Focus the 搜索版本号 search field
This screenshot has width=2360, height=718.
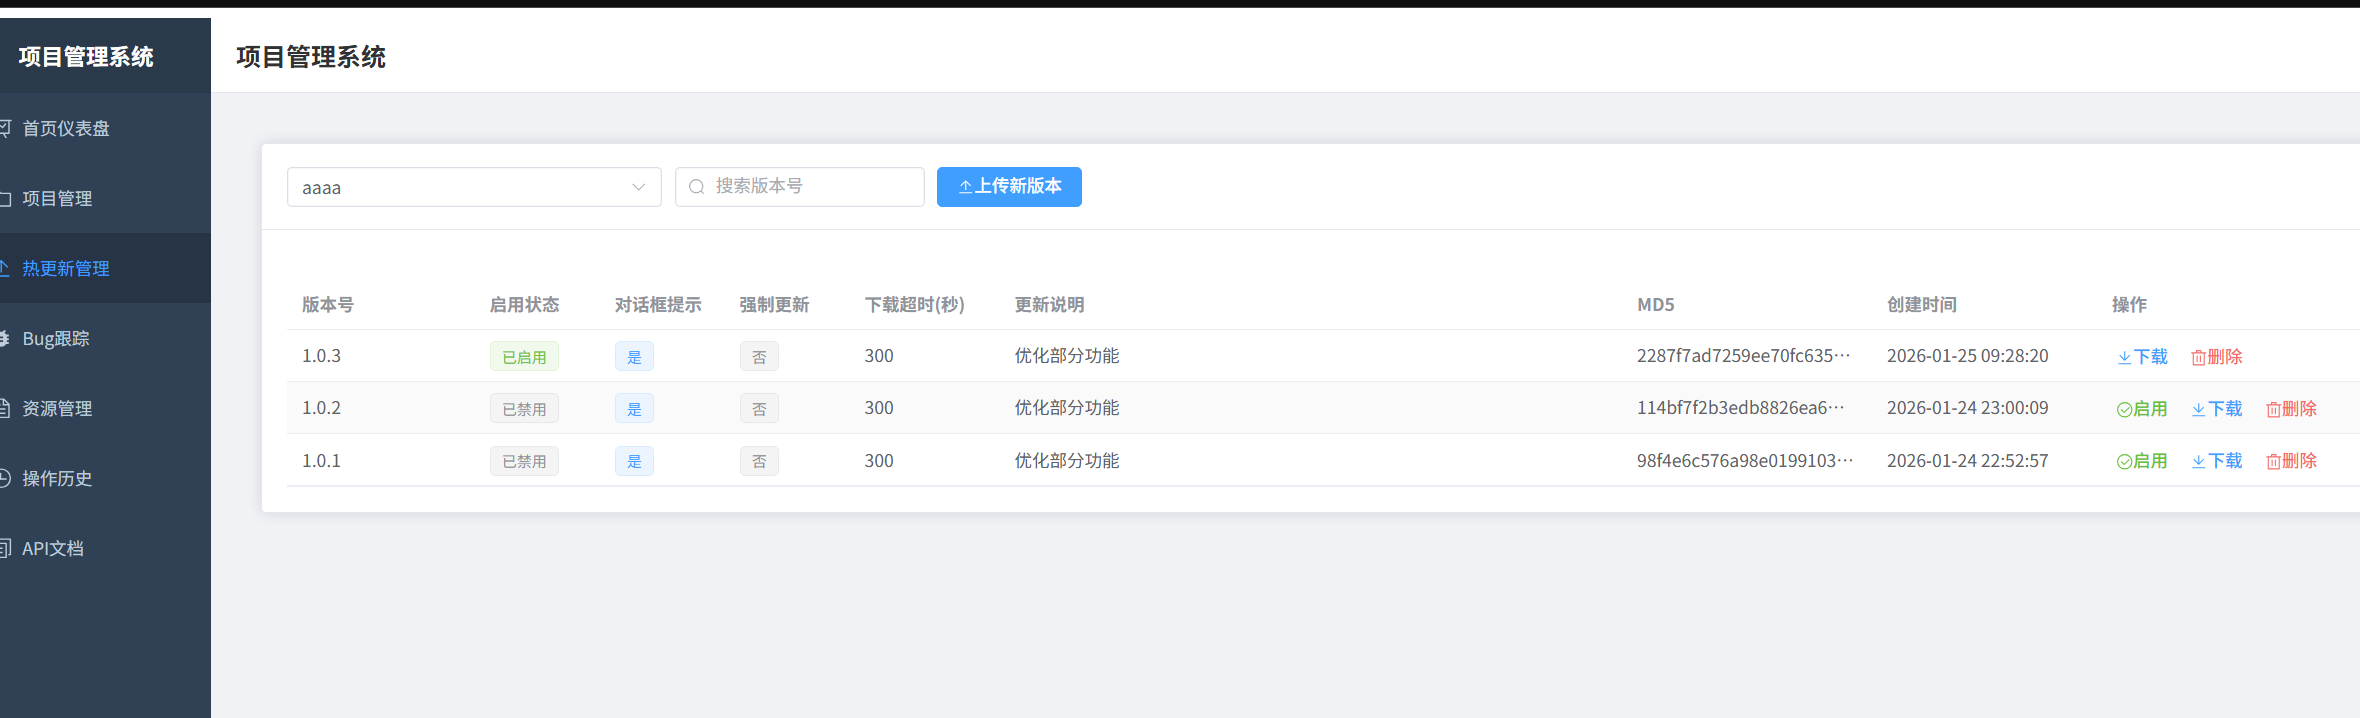click(x=810, y=187)
